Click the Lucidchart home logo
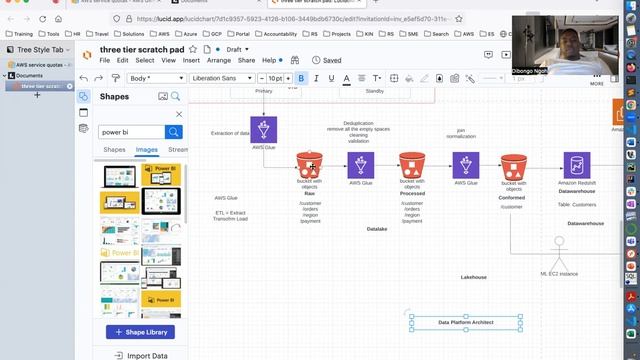This screenshot has height=360, width=640. coord(87,55)
